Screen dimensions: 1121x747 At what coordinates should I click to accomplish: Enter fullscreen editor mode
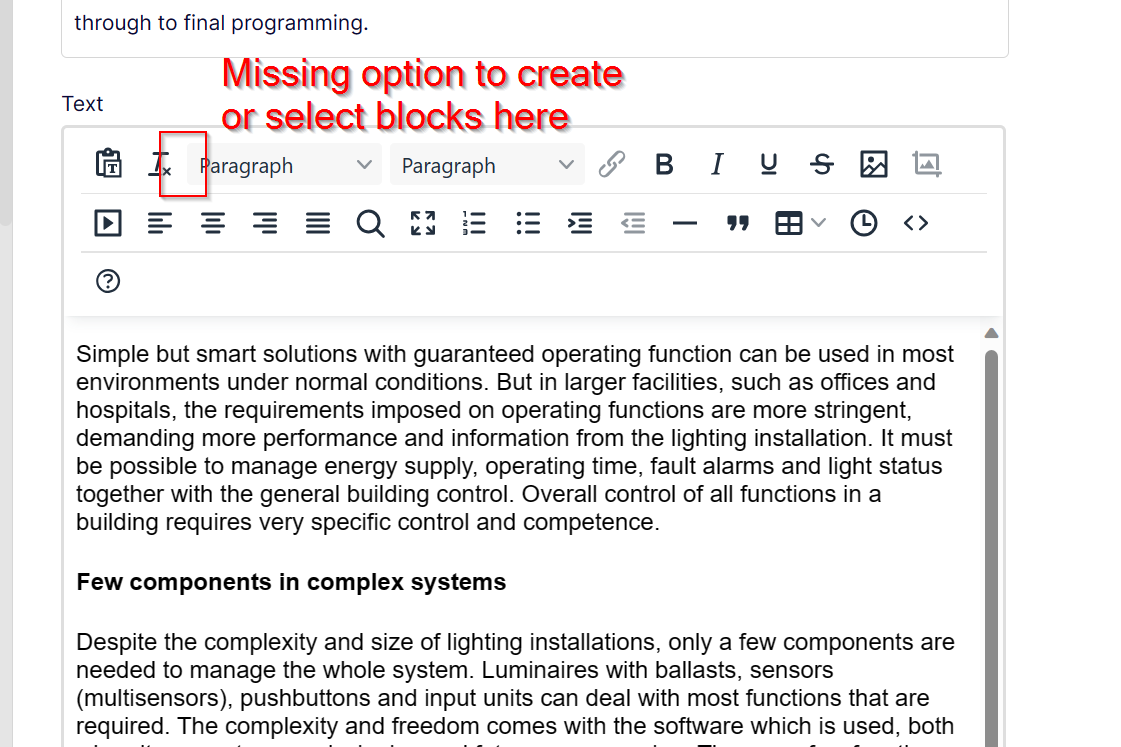423,223
